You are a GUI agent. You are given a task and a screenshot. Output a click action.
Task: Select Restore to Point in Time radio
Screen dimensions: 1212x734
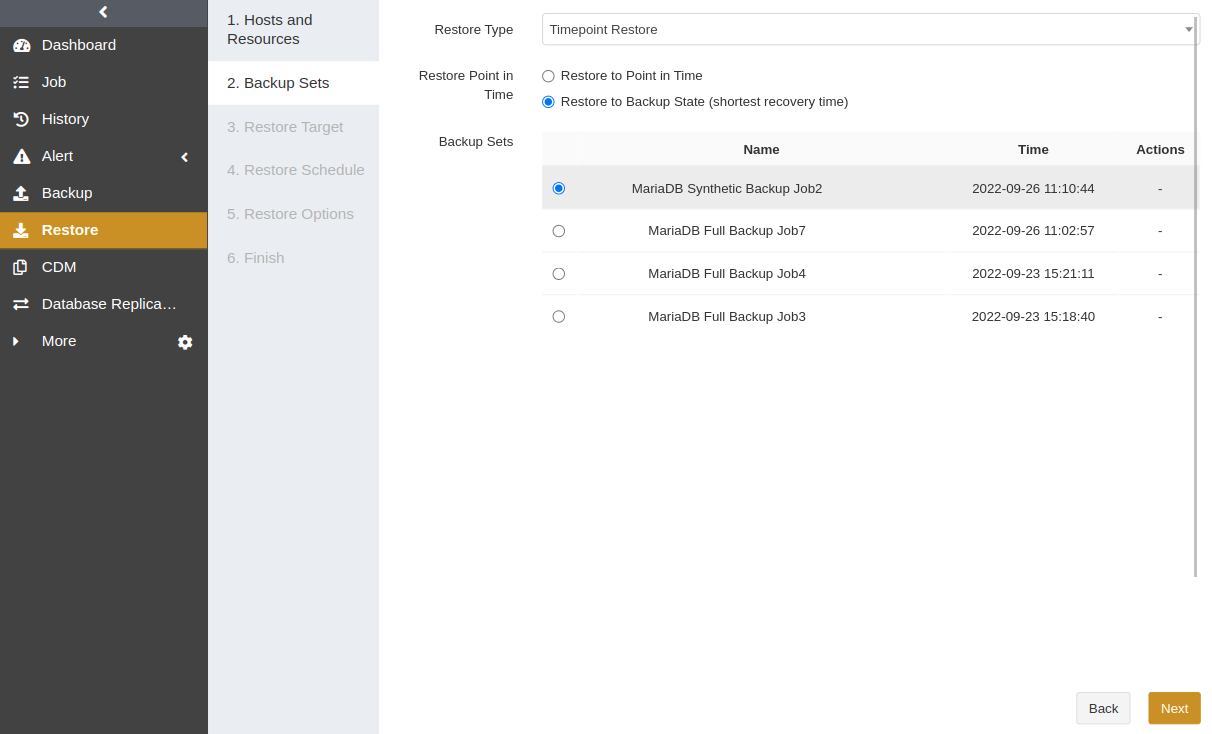pyautogui.click(x=548, y=76)
